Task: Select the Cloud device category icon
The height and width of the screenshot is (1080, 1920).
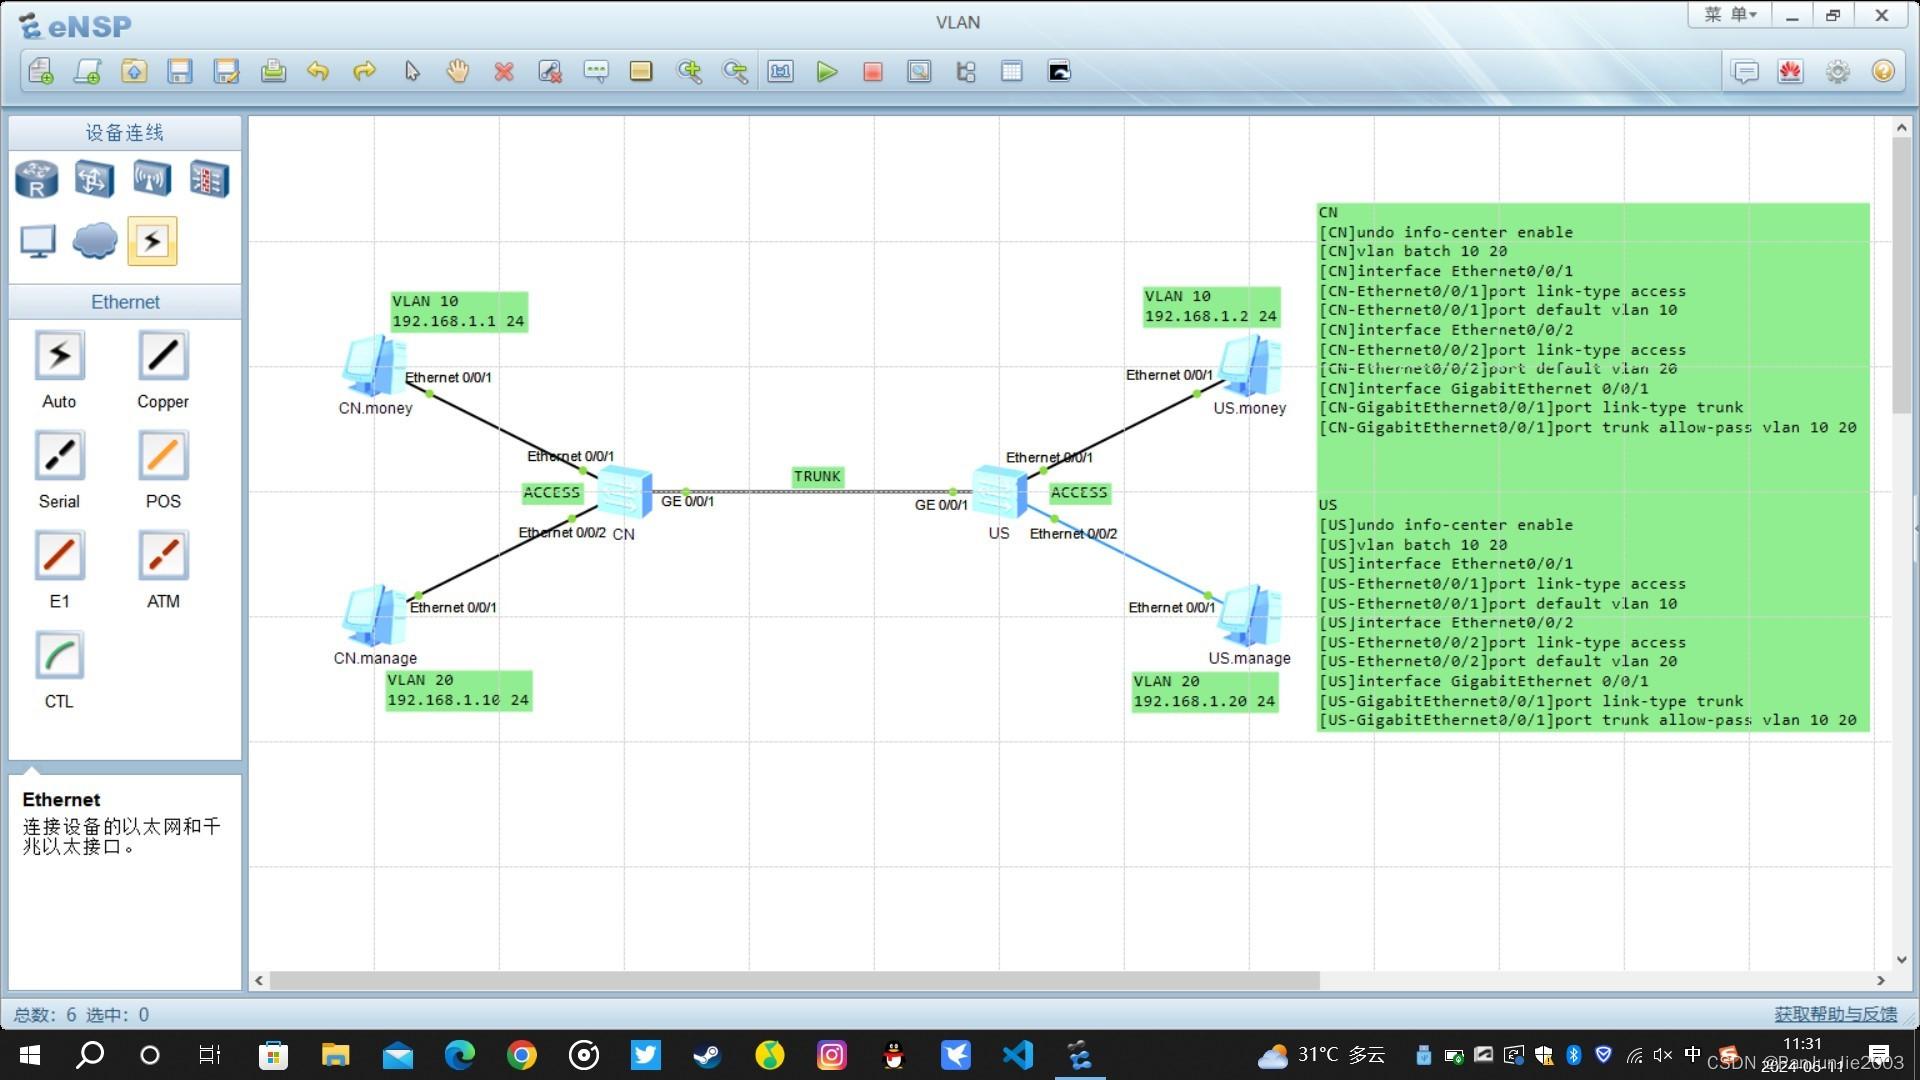Action: point(95,241)
